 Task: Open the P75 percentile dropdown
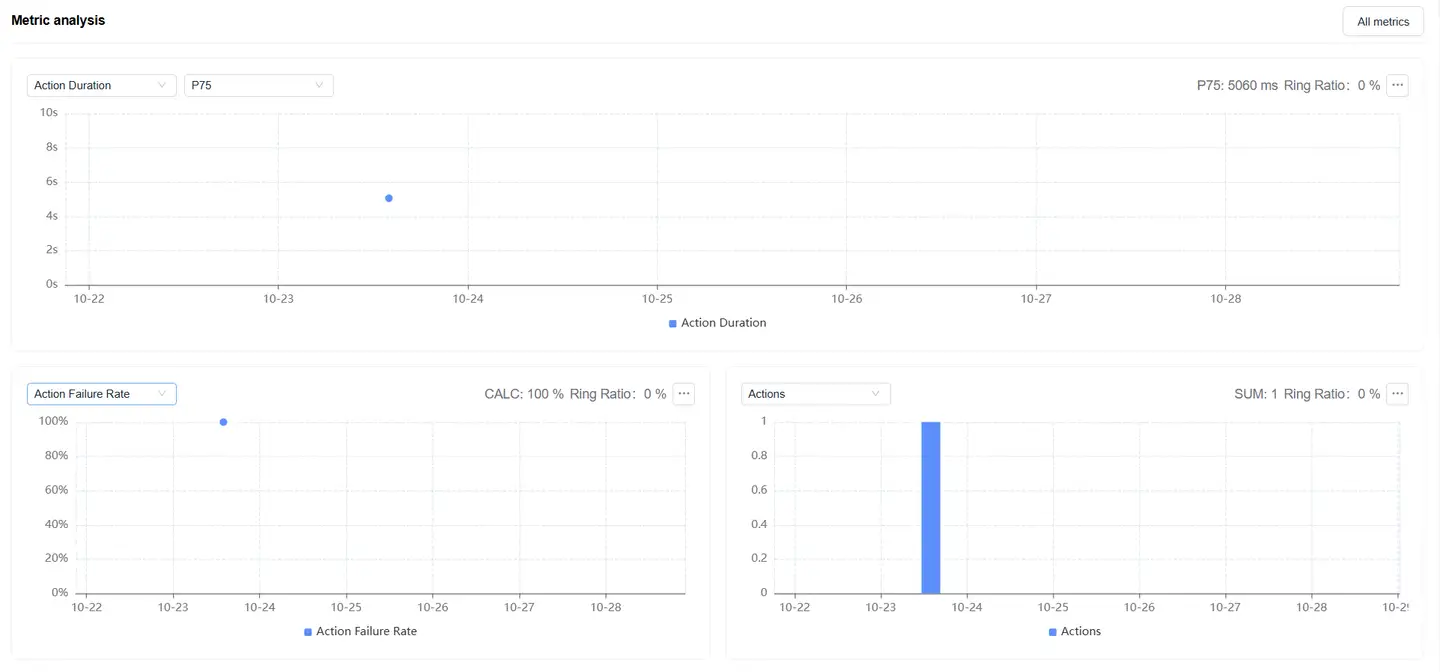tap(258, 85)
